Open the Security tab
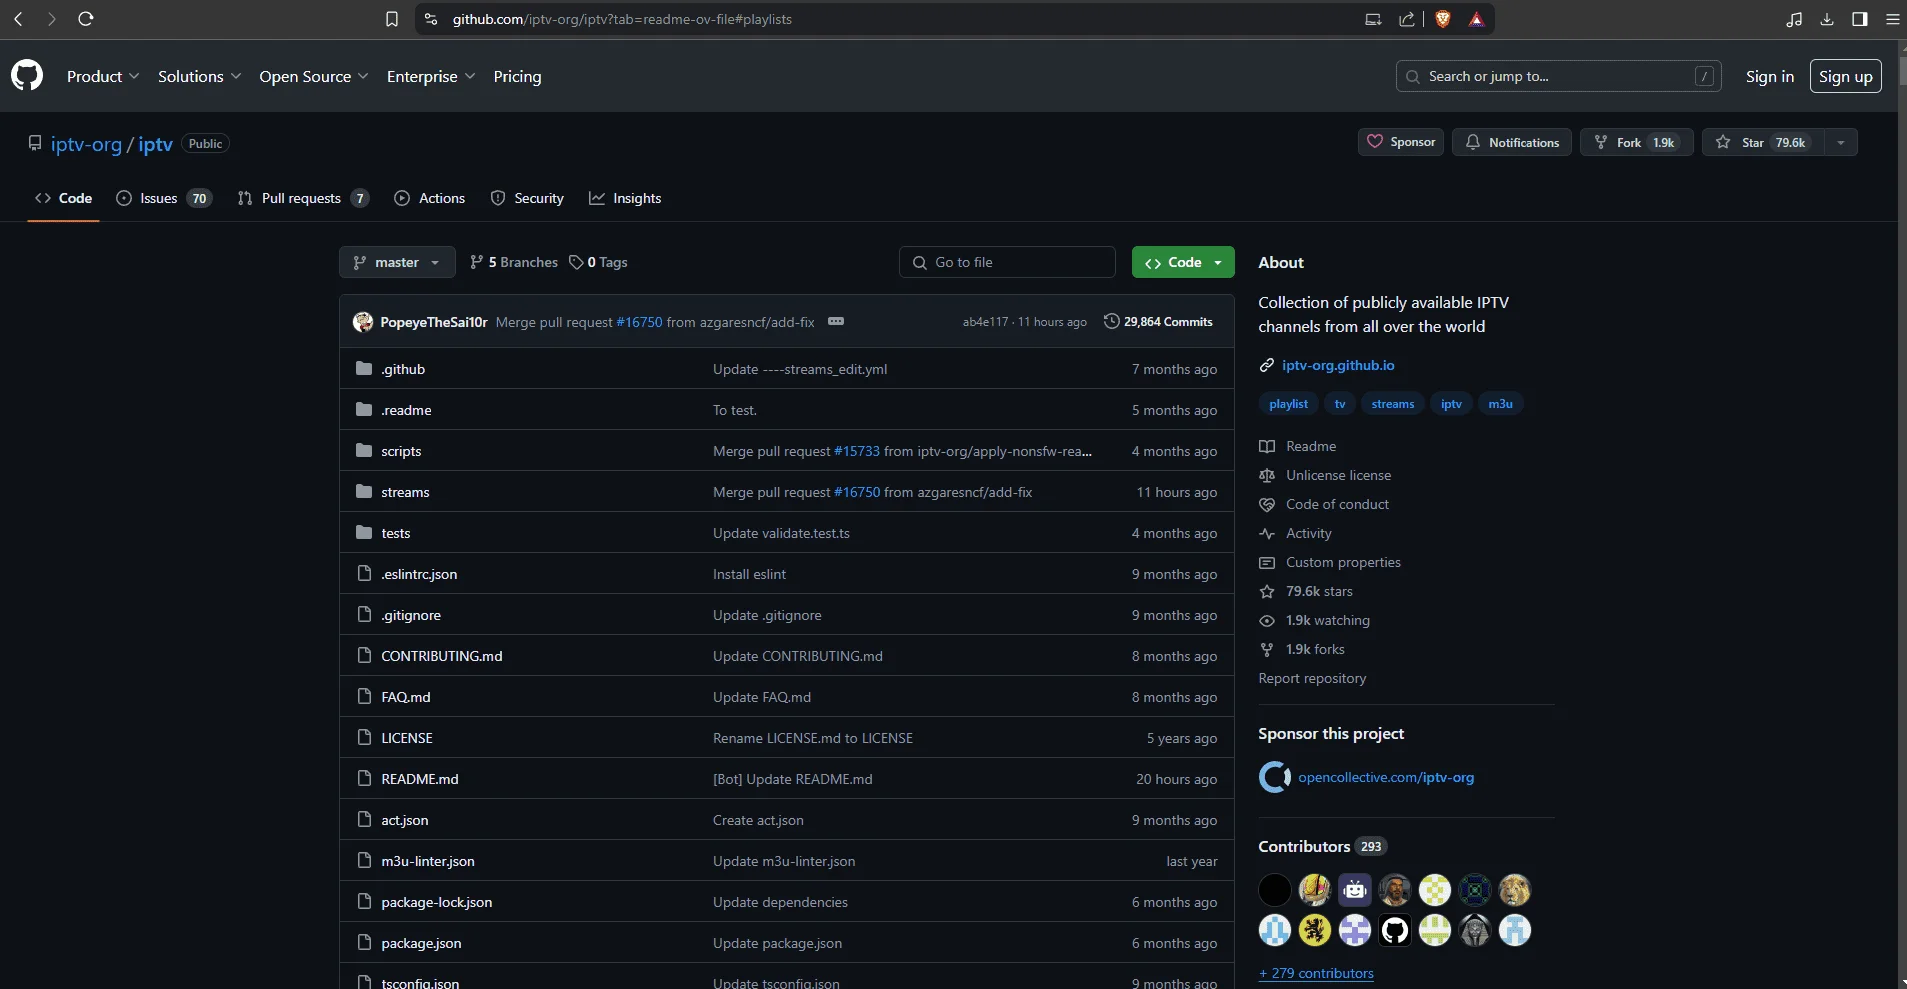This screenshot has width=1907, height=989. click(527, 198)
